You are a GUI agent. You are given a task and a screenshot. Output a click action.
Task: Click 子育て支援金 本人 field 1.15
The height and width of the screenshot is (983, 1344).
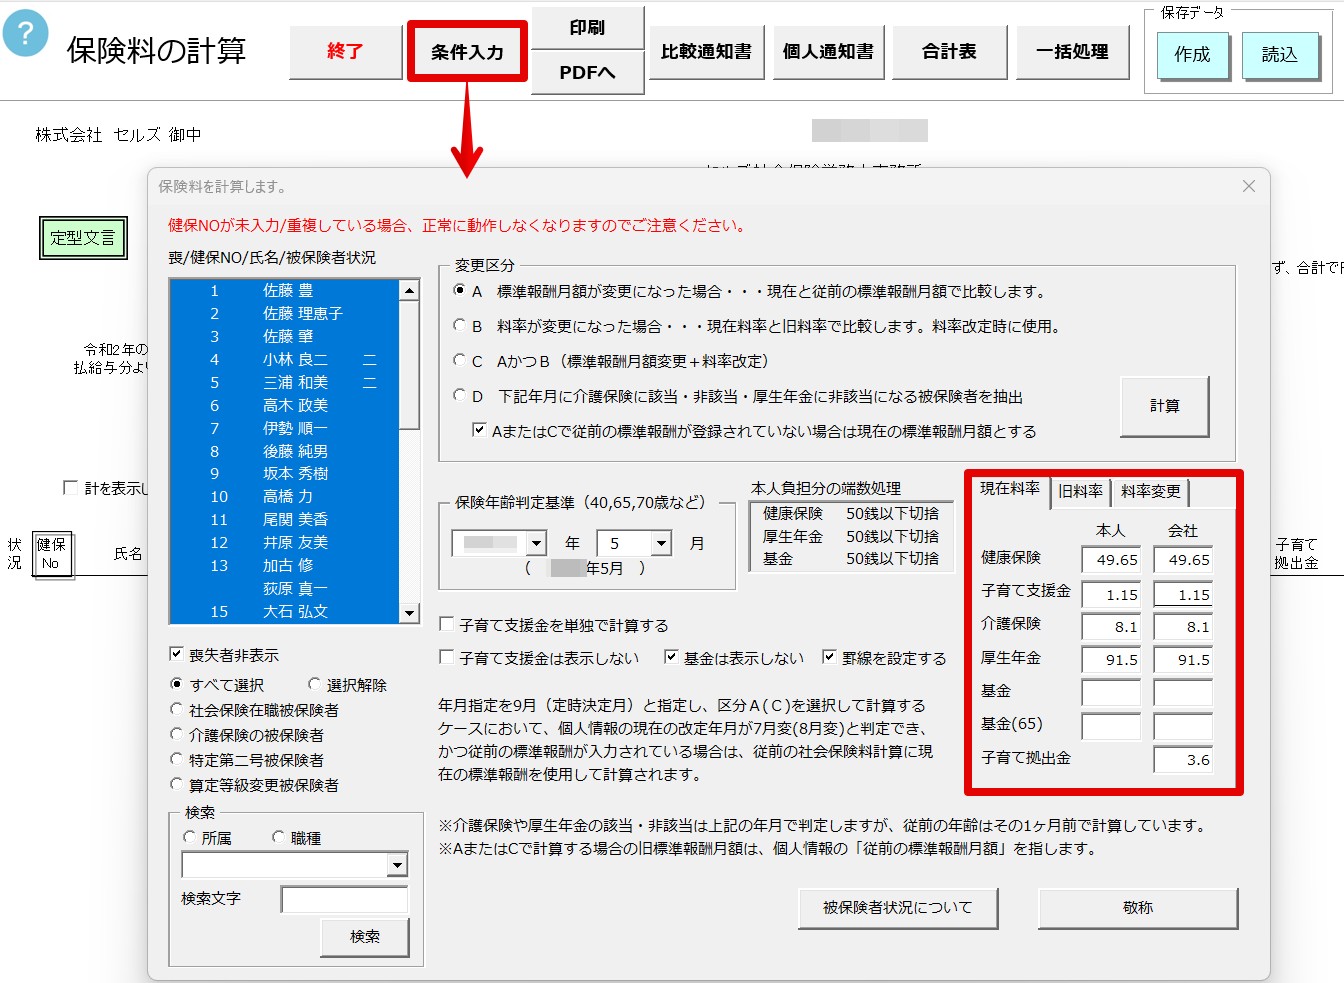(1111, 594)
